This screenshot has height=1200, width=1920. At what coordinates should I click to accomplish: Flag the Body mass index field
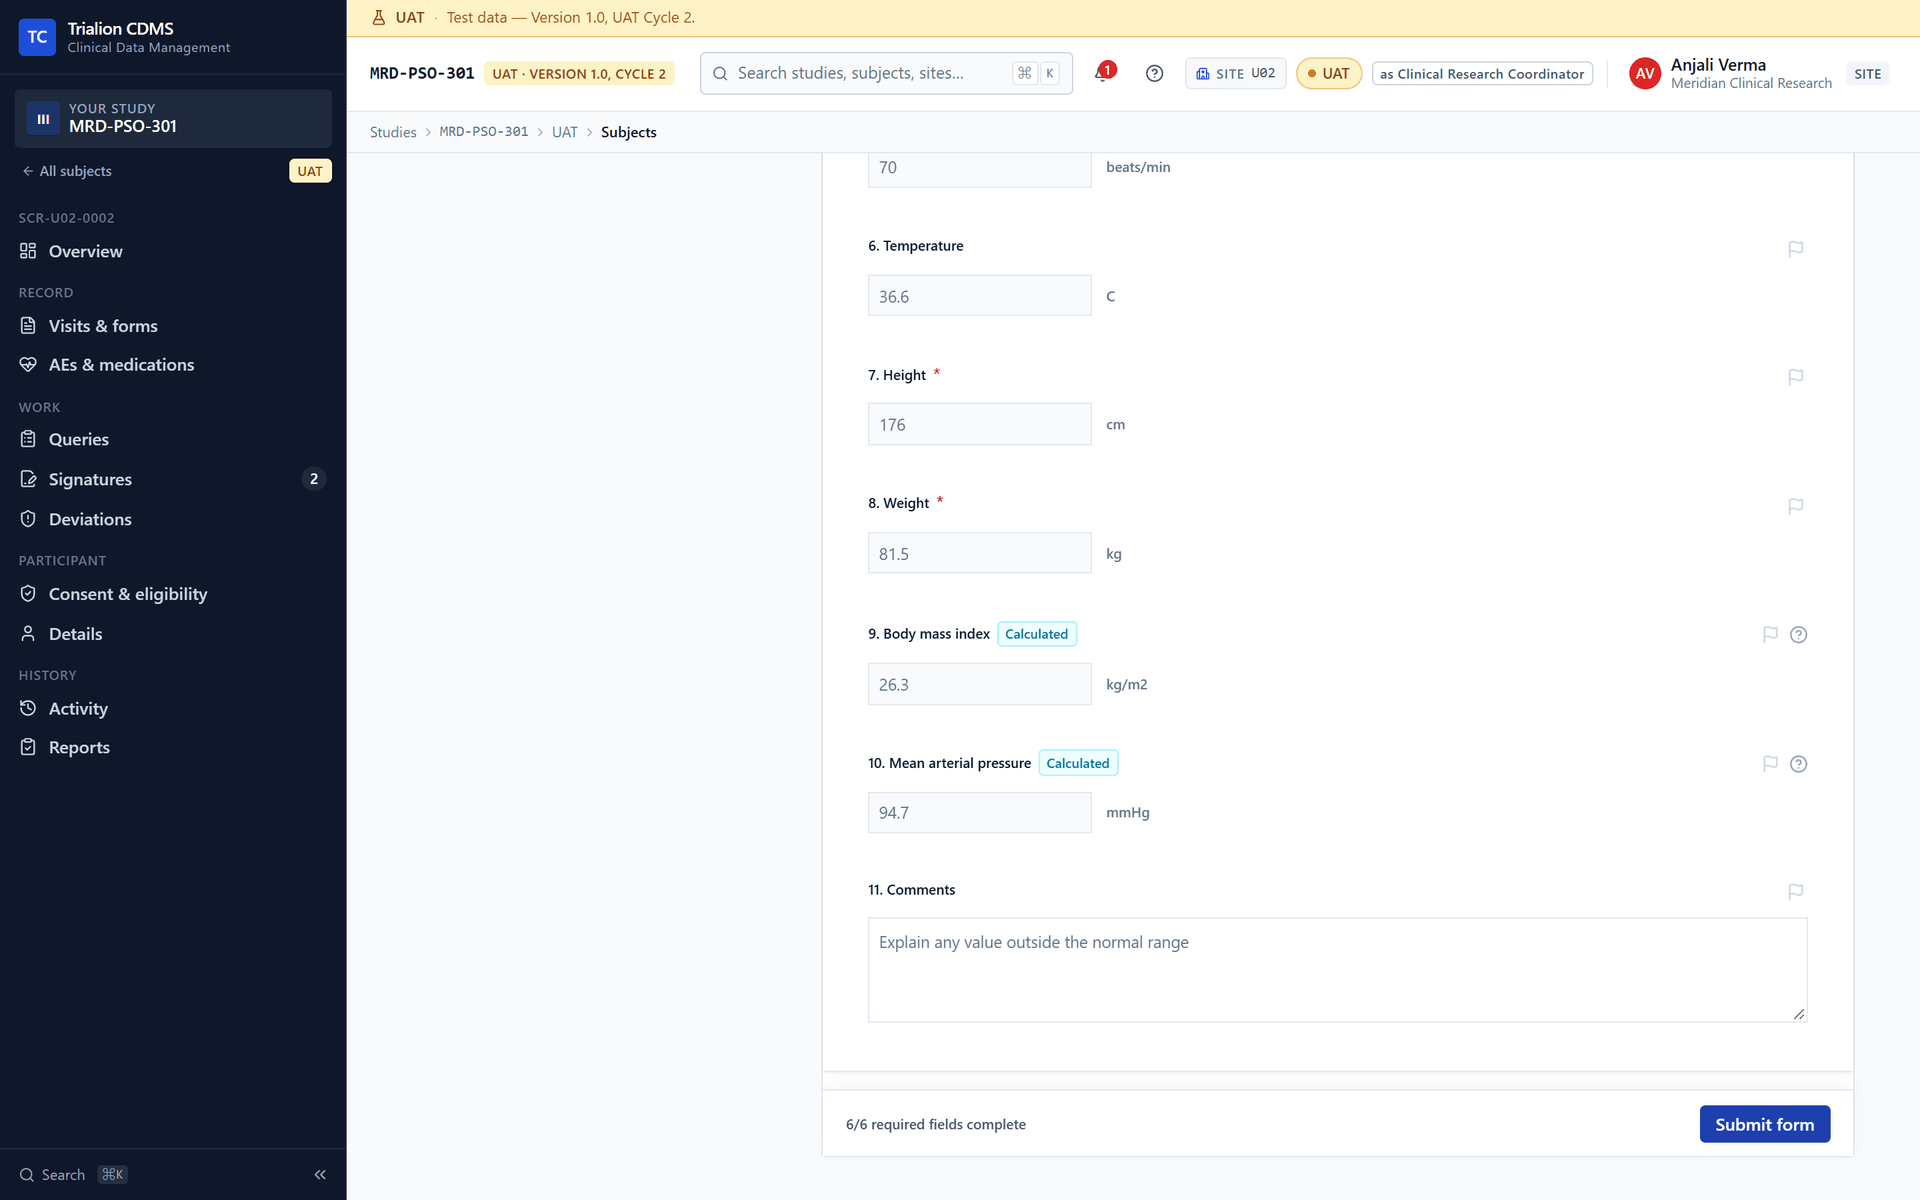pyautogui.click(x=1770, y=634)
